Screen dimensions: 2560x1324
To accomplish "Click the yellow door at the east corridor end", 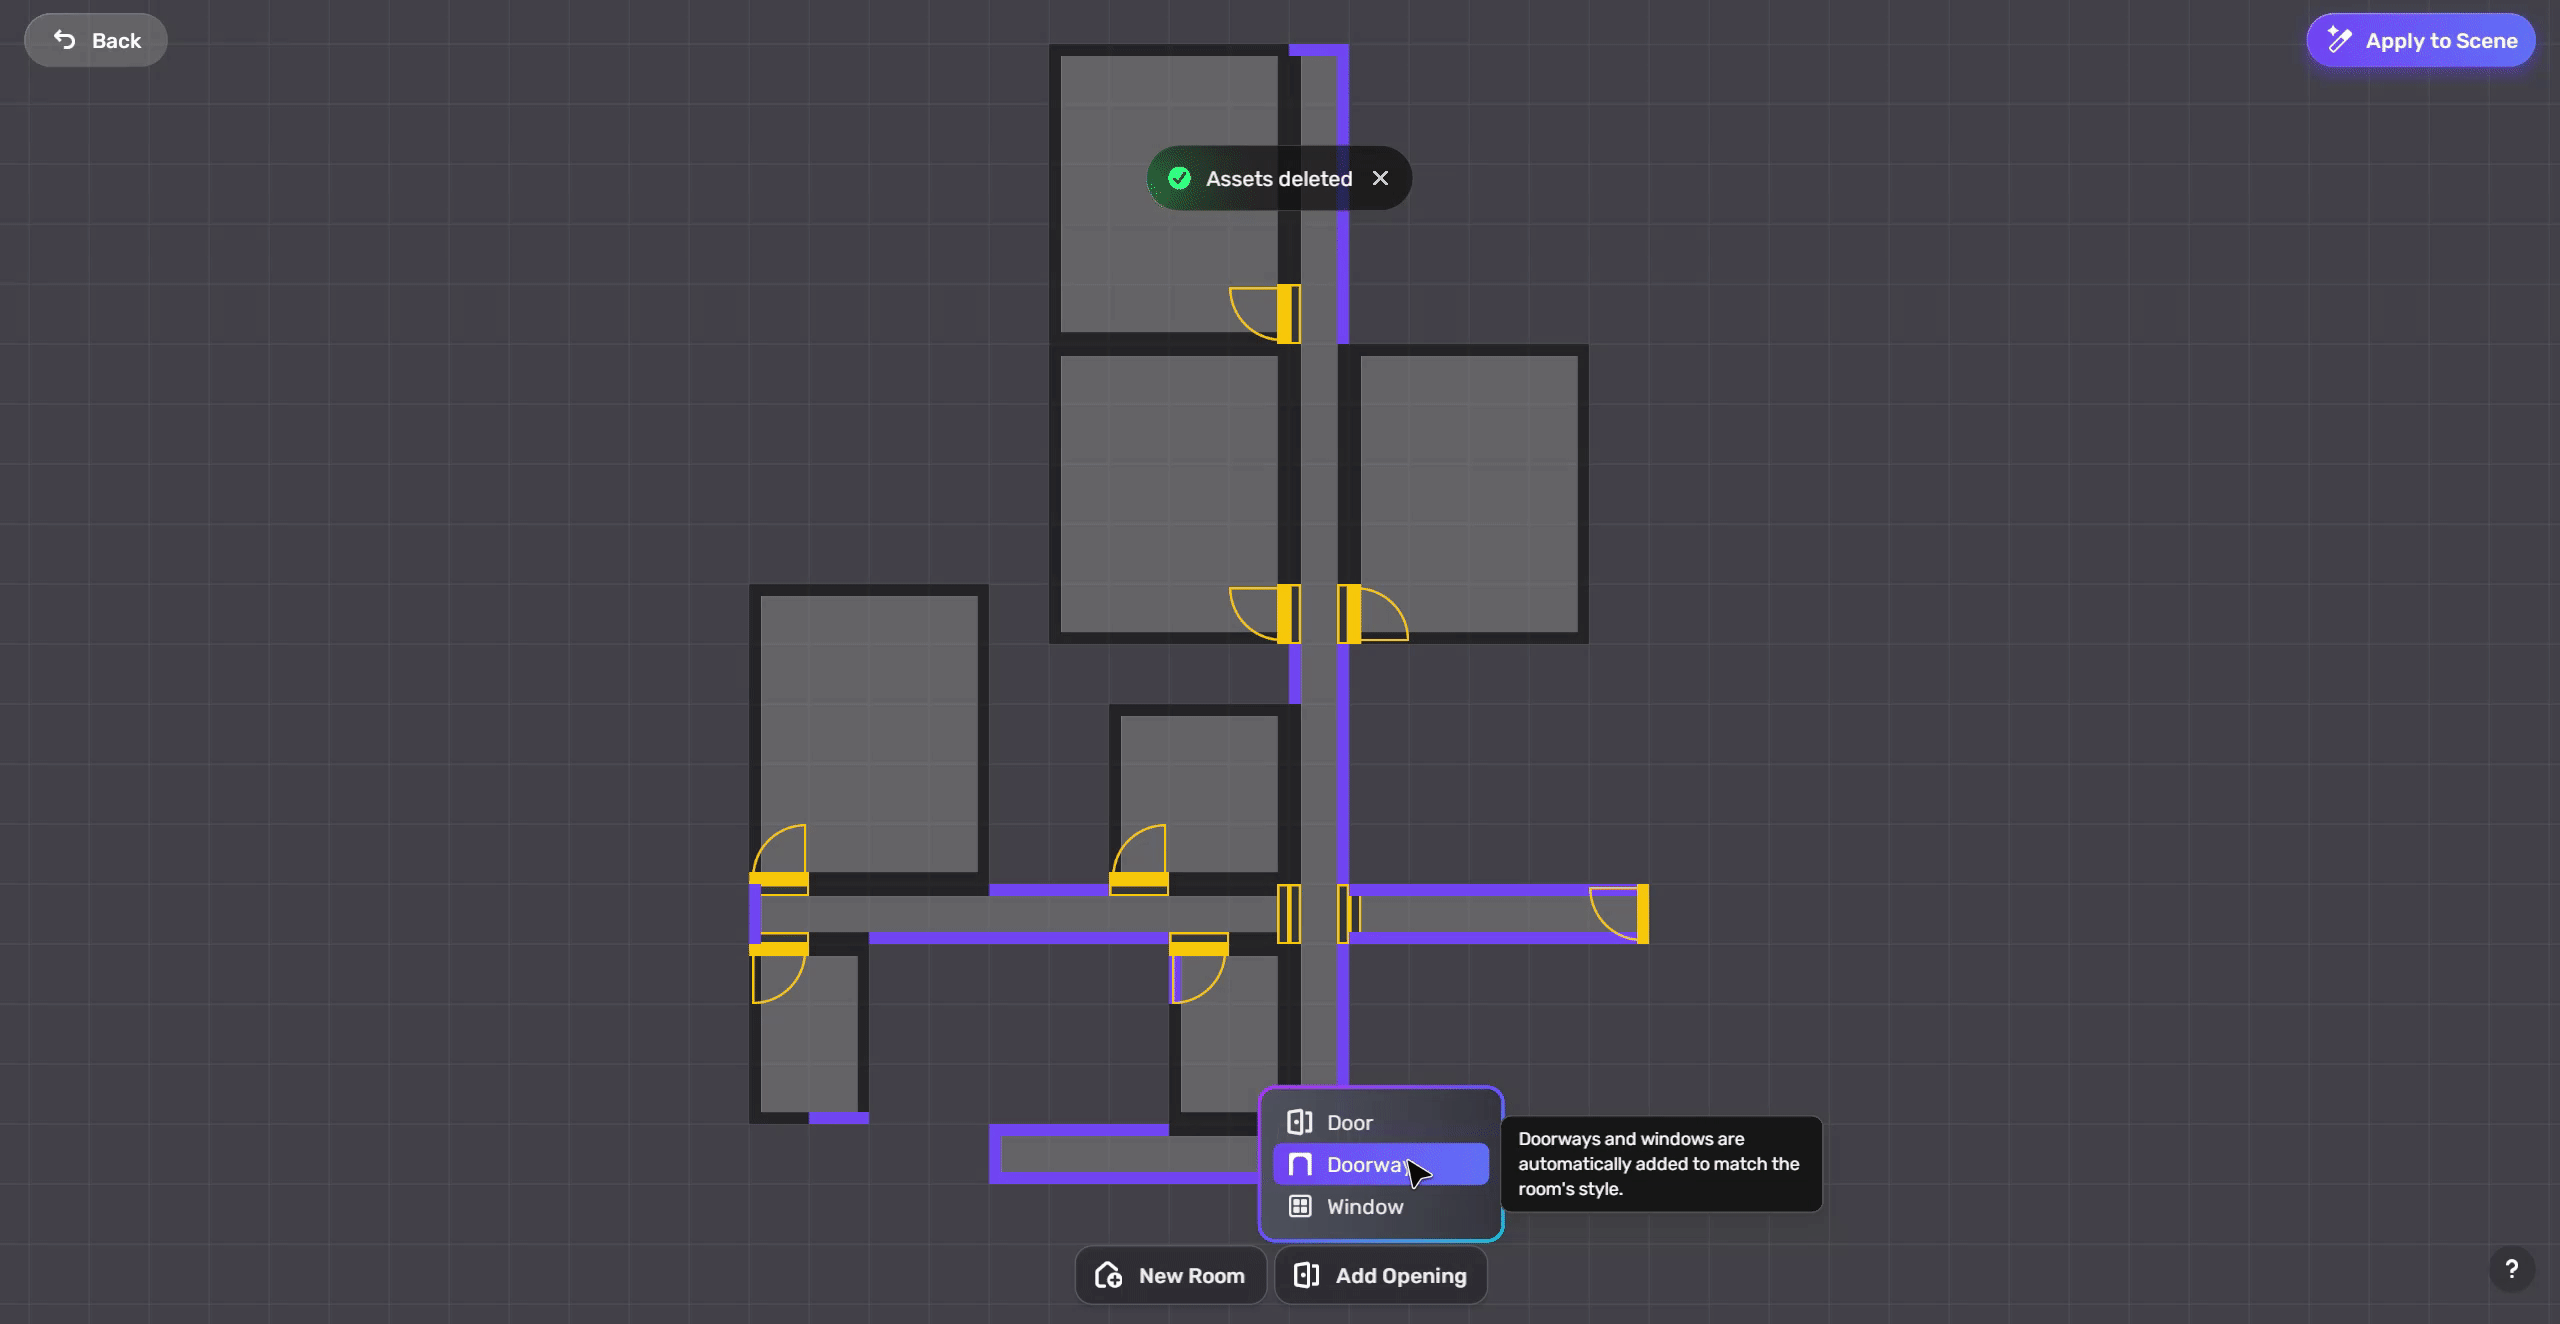I will click(x=1642, y=913).
